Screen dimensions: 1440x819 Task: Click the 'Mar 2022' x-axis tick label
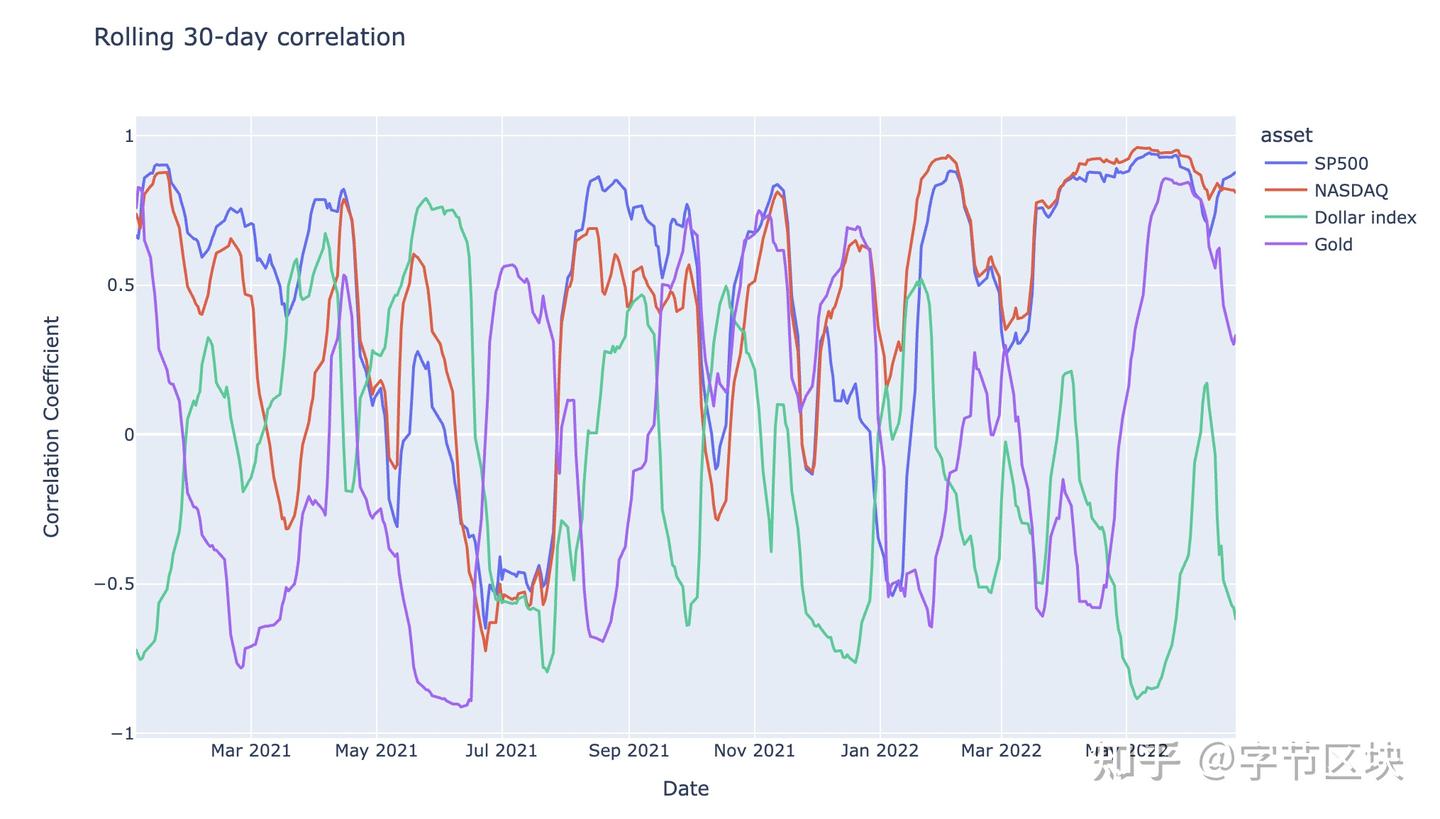(1001, 751)
